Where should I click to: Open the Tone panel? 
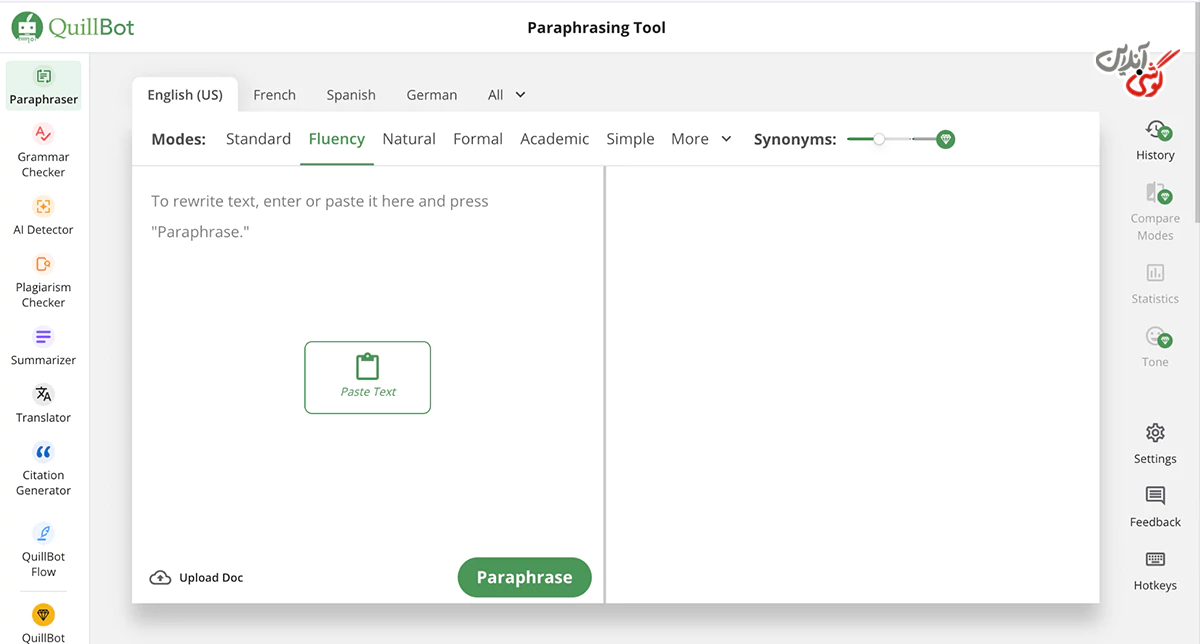(x=1155, y=346)
